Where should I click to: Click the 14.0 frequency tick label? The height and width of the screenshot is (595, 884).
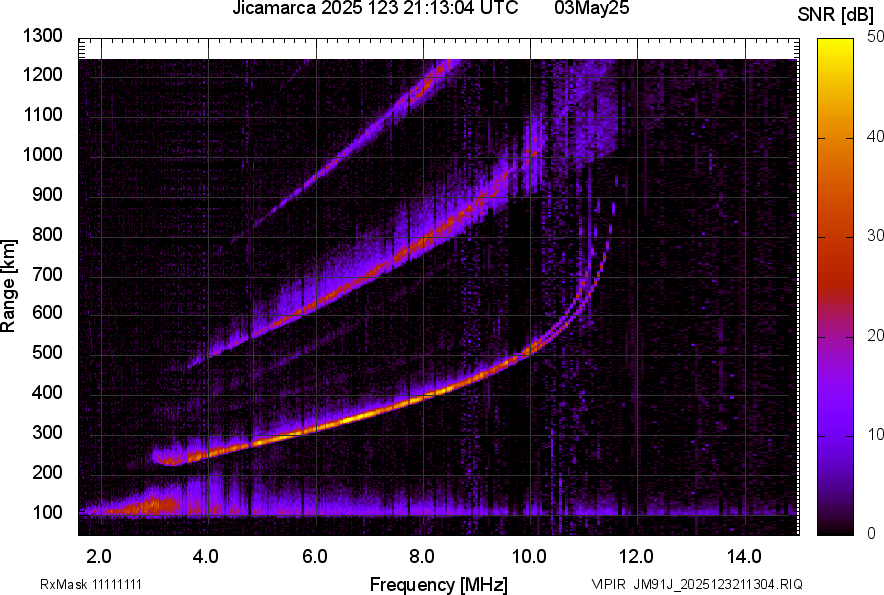742,556
